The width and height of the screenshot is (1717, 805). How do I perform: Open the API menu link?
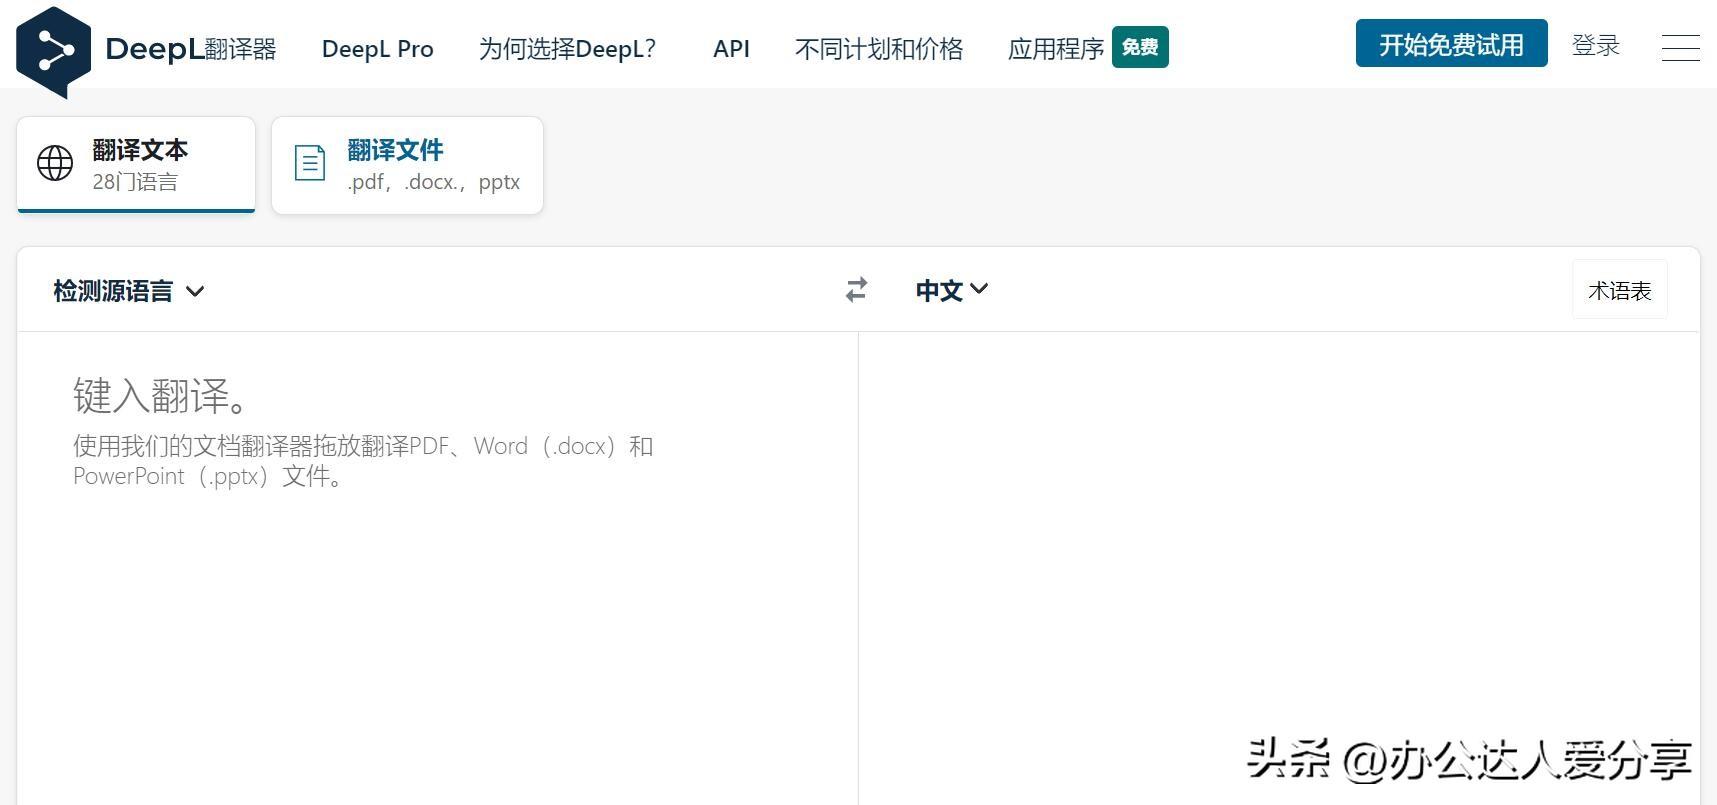[x=731, y=49]
